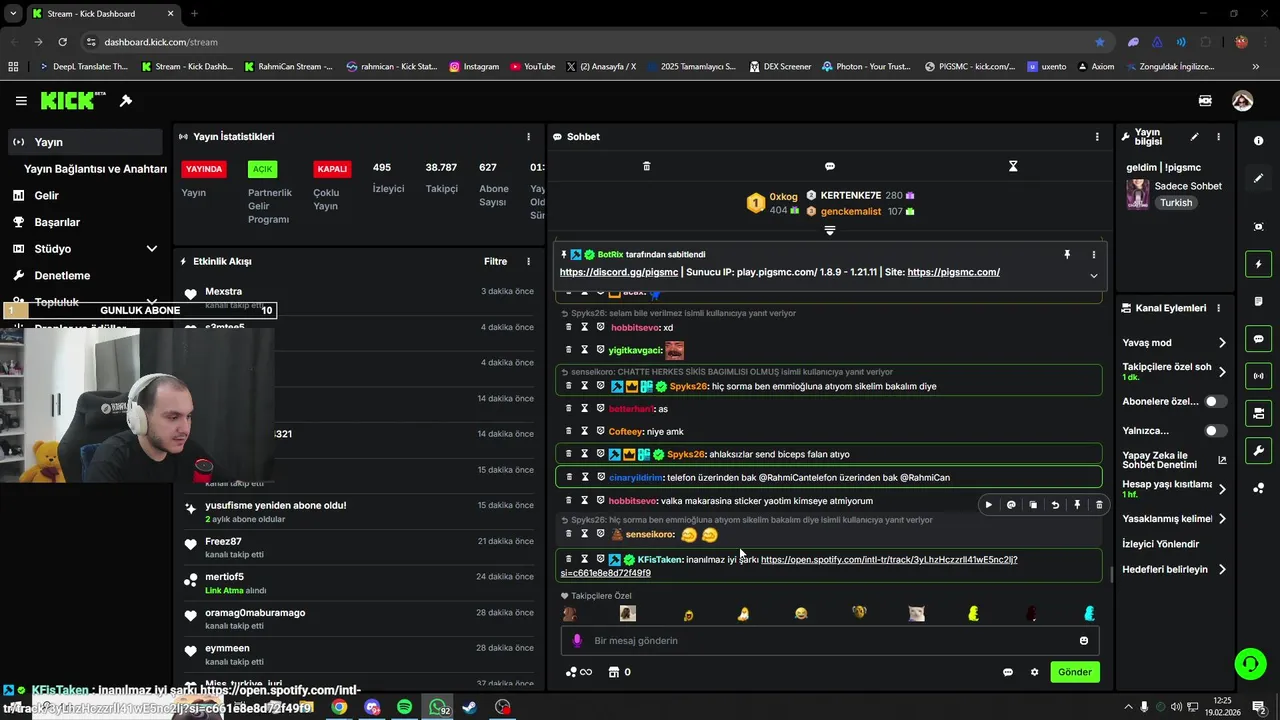
Task: Click the broadcast signal icon in right sidebar
Action: point(1259,376)
